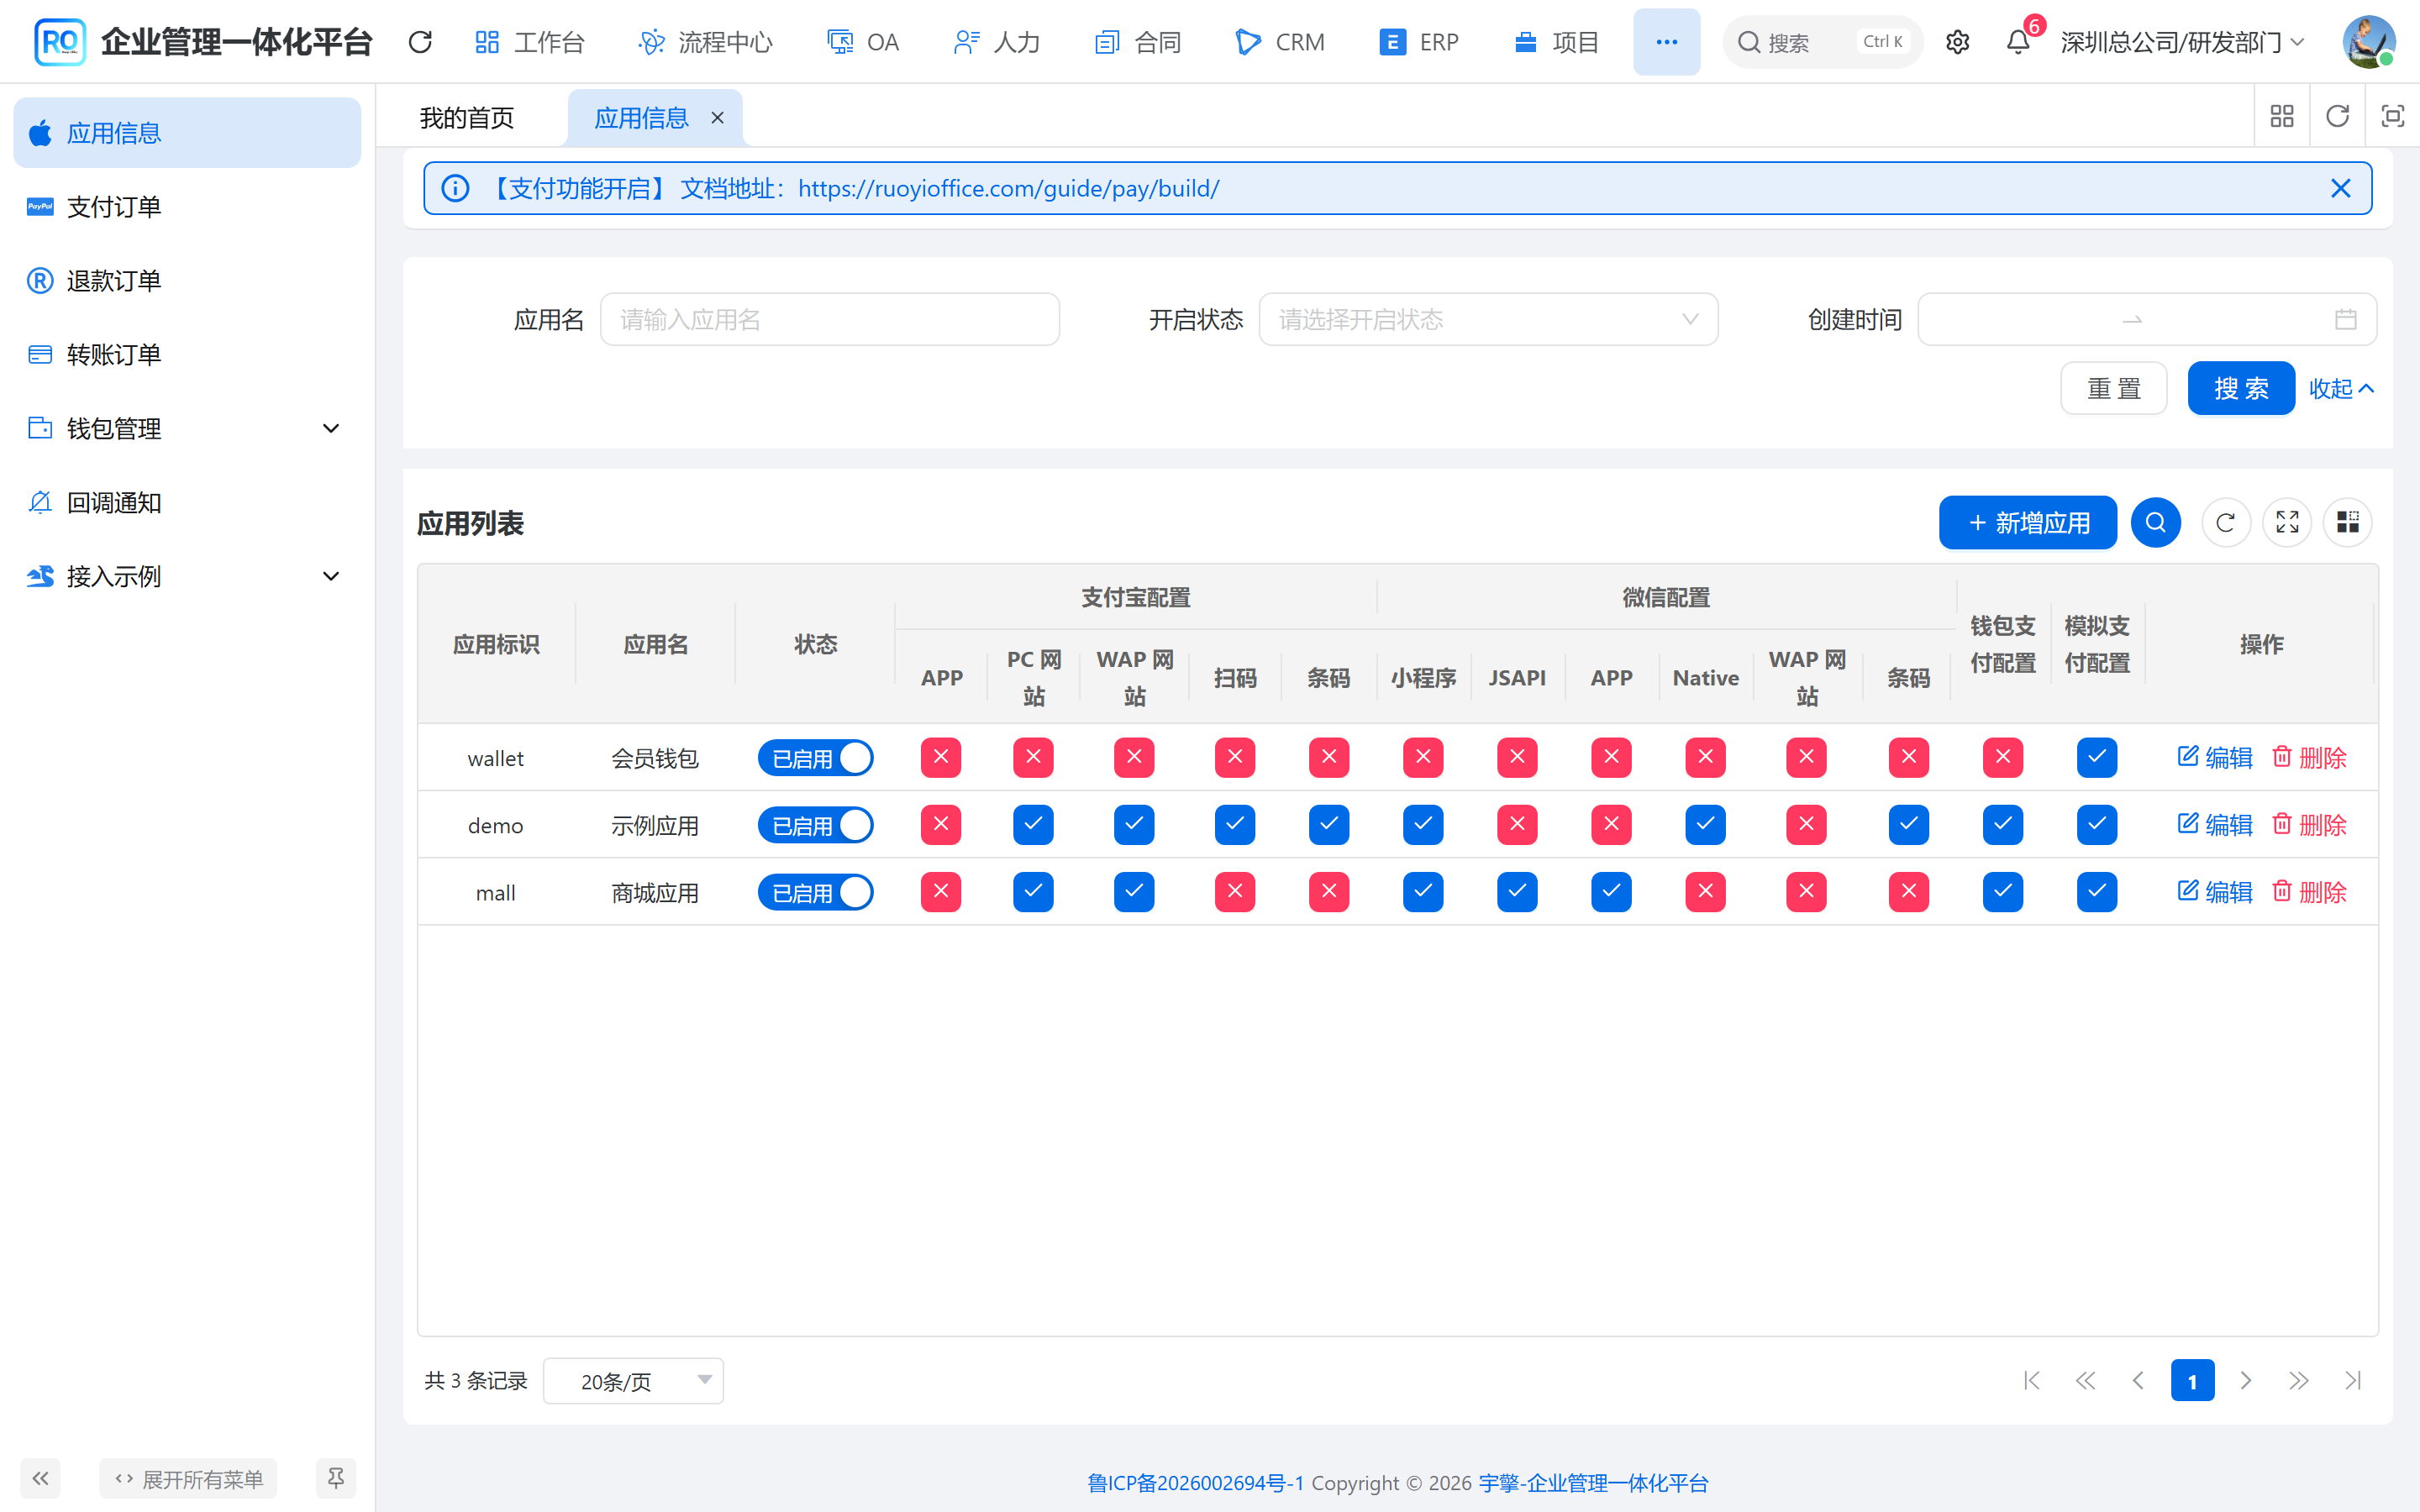
Task: Open the 20条/页 page size selector
Action: coord(633,1381)
